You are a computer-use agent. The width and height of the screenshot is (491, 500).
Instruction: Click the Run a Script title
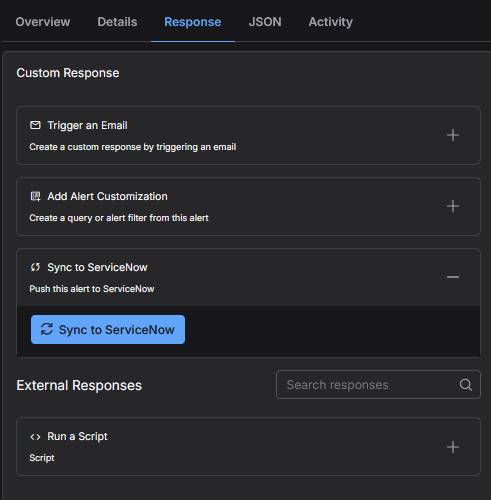[77, 436]
